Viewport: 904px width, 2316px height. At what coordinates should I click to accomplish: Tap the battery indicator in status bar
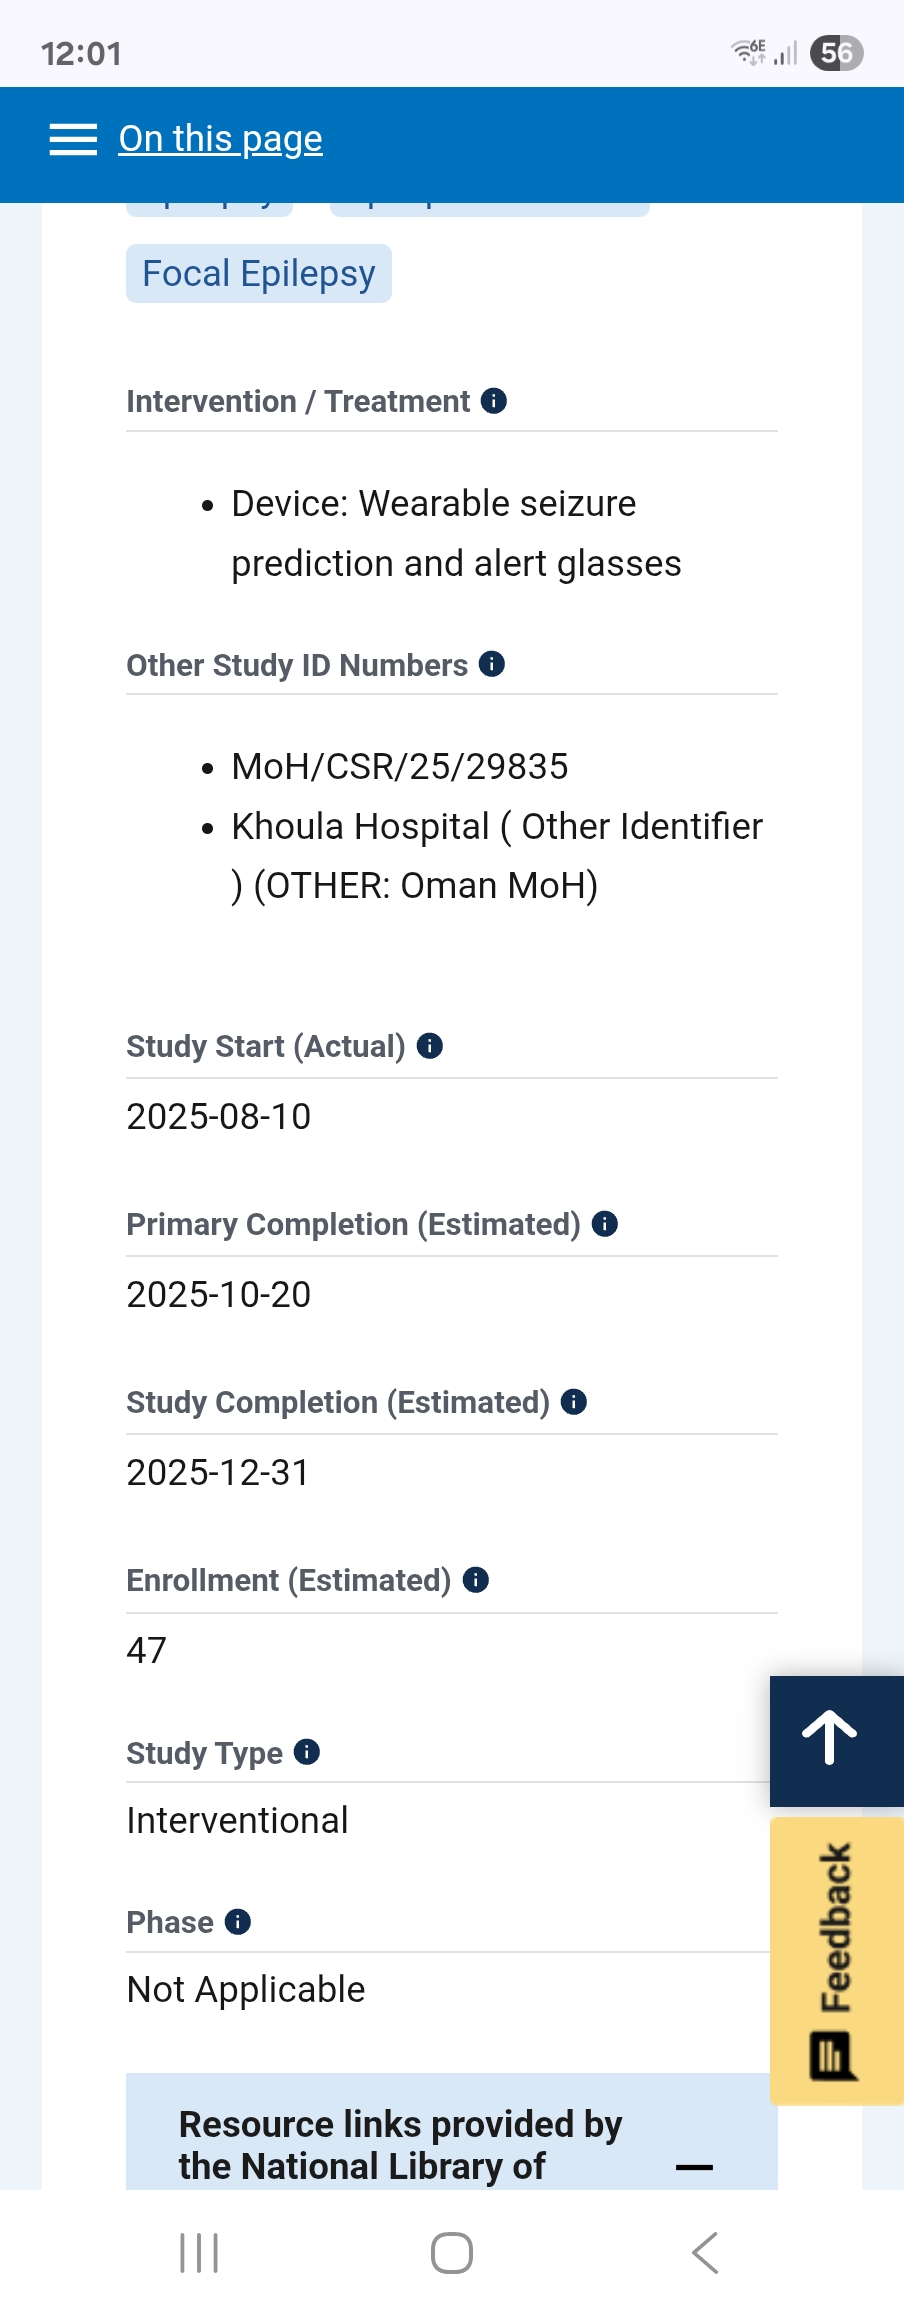point(836,53)
